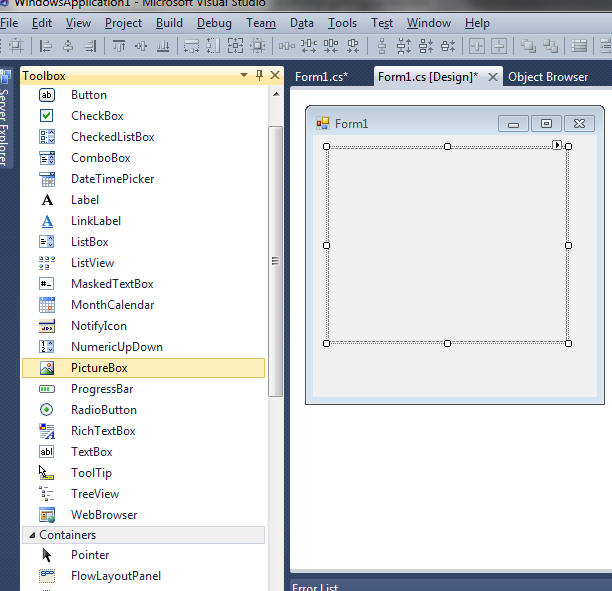The width and height of the screenshot is (612, 591).
Task: Choose the MonthCalendar control icon
Action: tap(47, 305)
